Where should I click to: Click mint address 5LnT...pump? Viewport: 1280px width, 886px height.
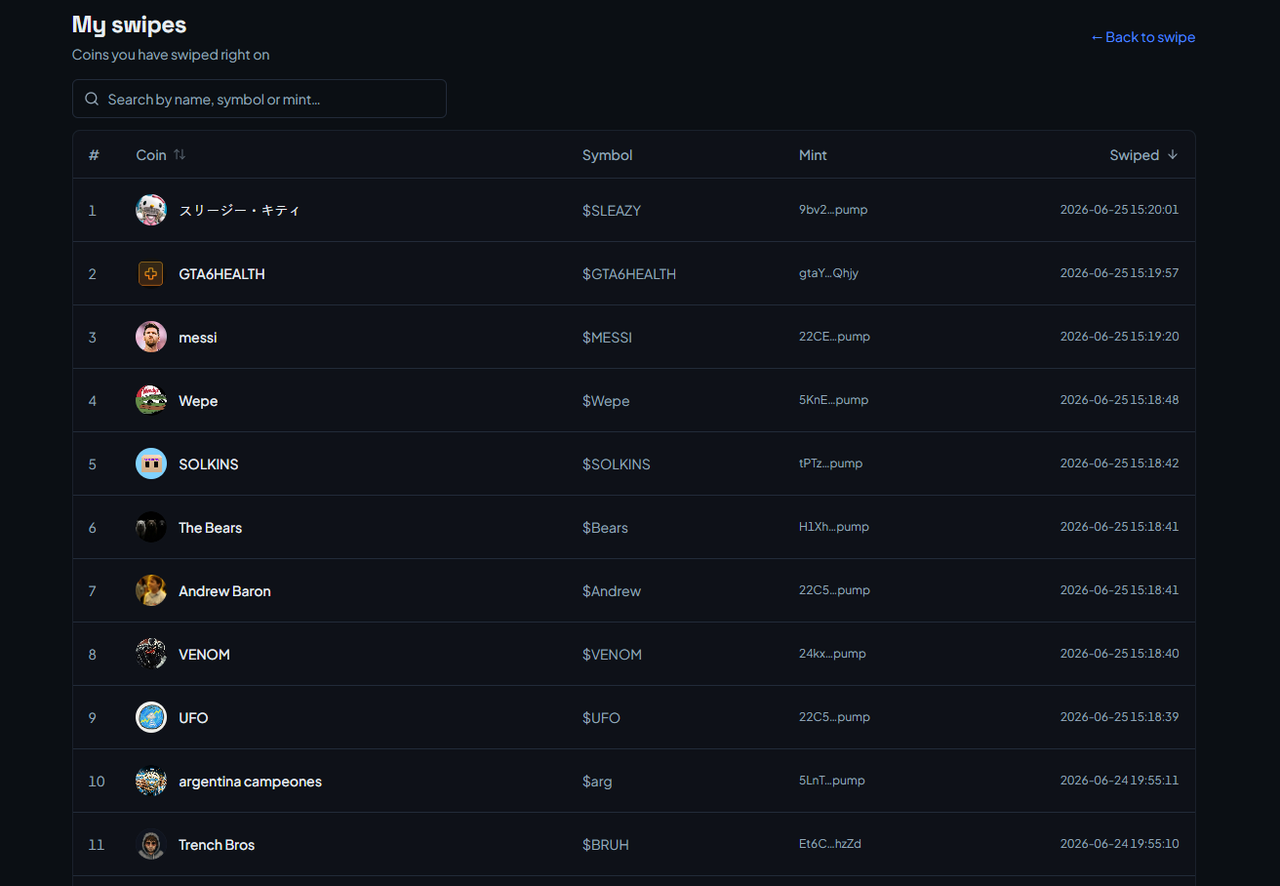tap(832, 780)
